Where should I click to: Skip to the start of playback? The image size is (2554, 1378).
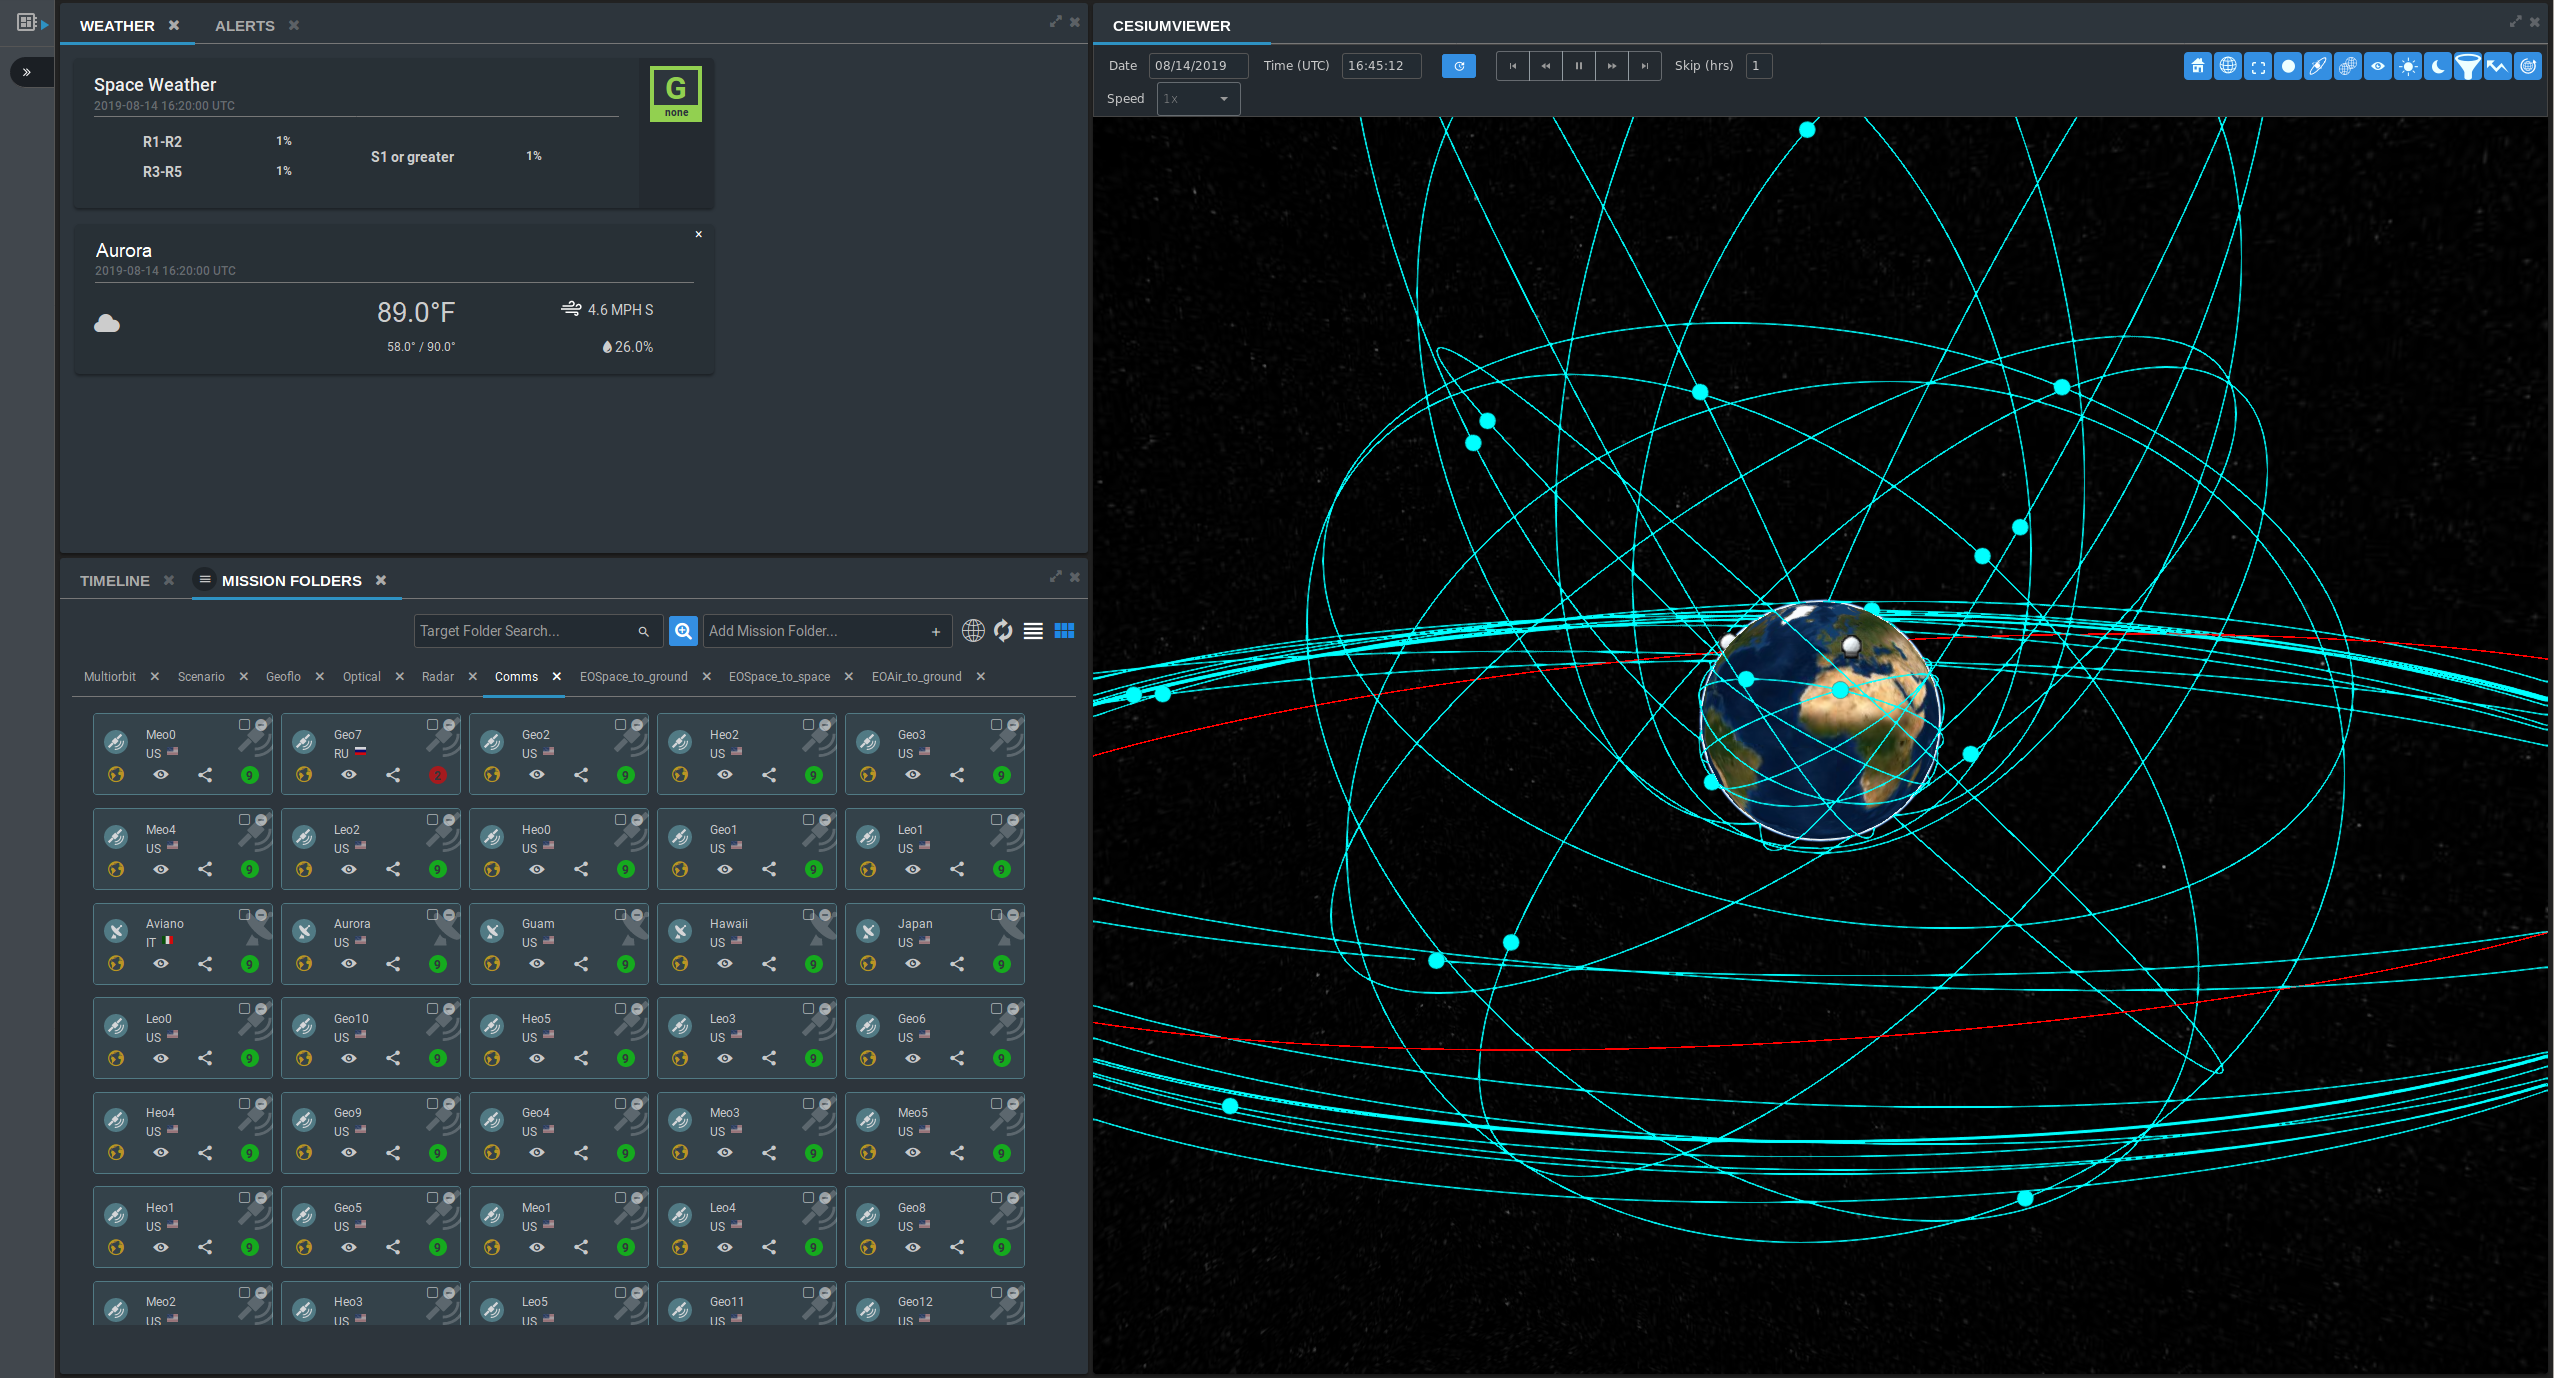click(x=1513, y=66)
